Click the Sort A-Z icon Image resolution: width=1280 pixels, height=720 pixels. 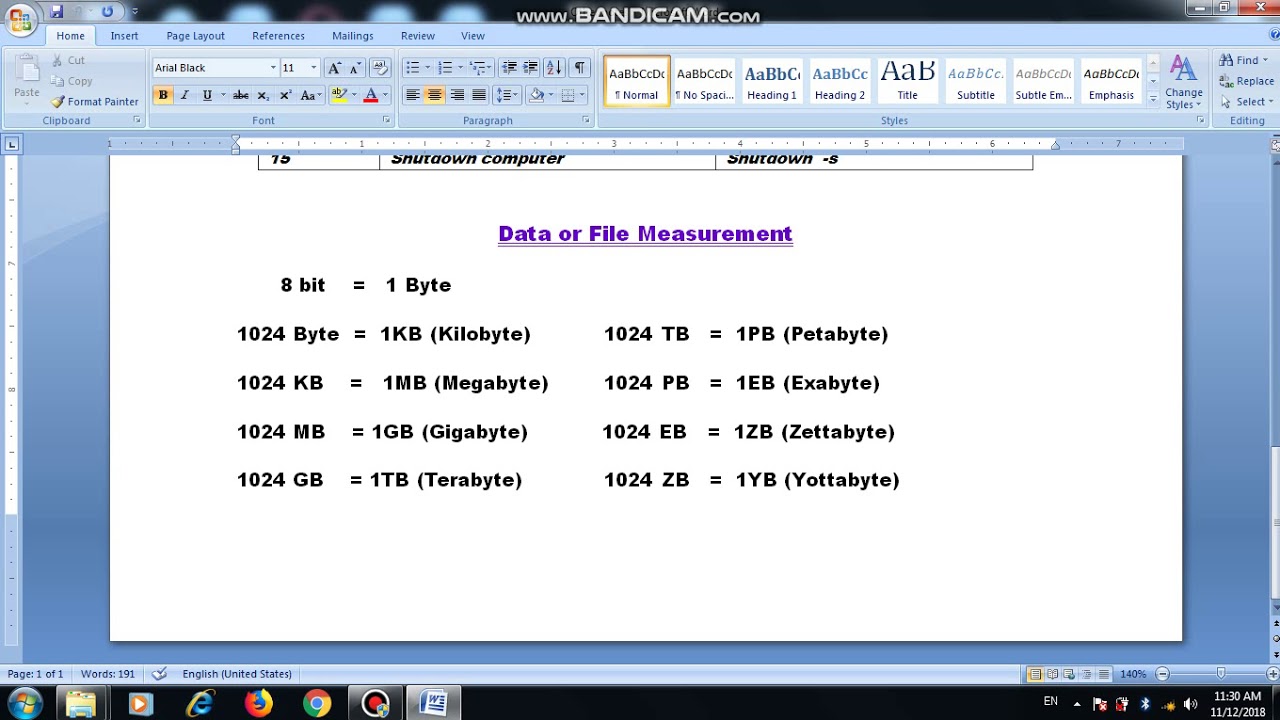click(x=554, y=68)
